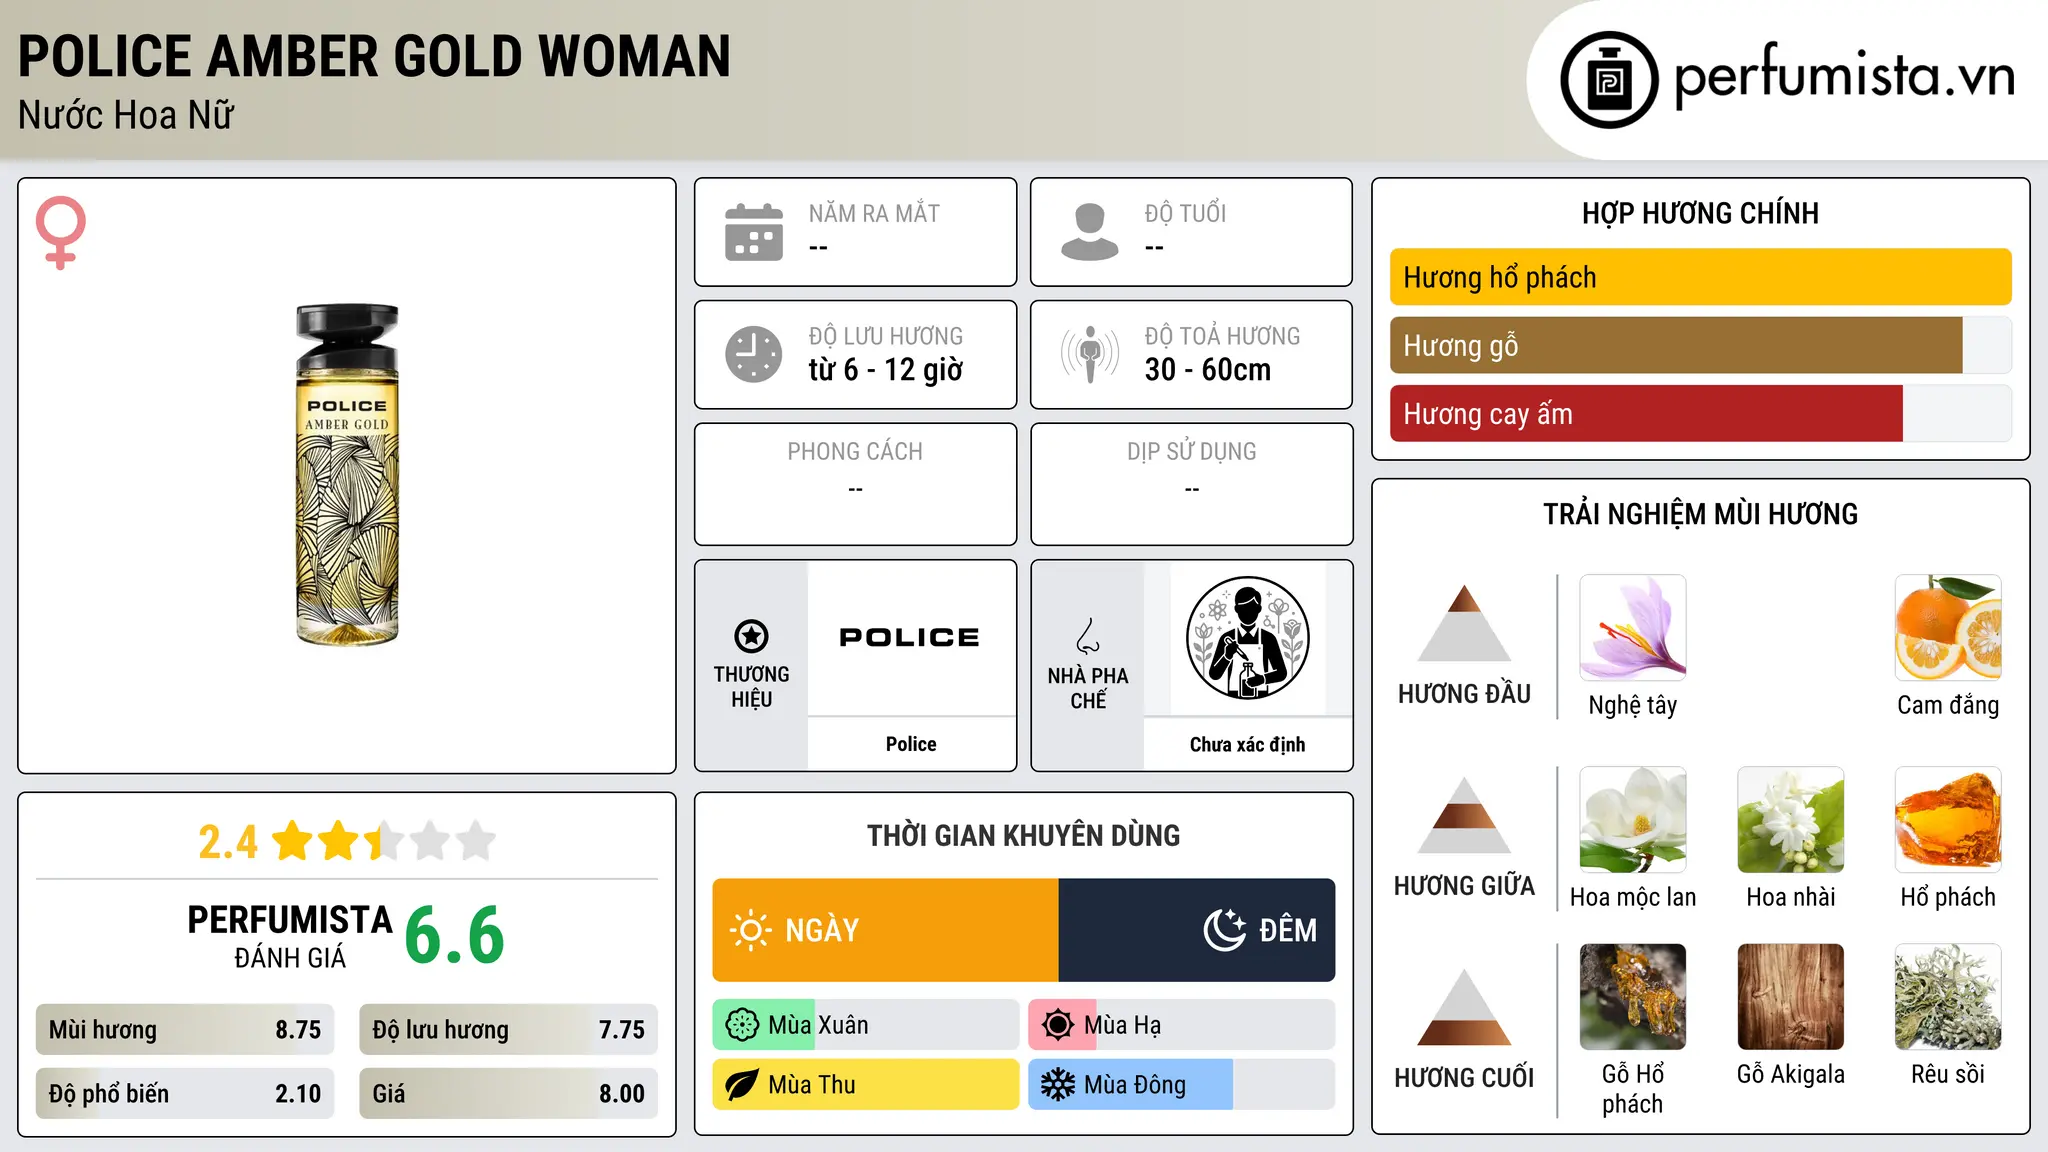2048x1152 pixels.
Task: Open the Gỗ Akigala note thumbnail
Action: (x=1790, y=997)
